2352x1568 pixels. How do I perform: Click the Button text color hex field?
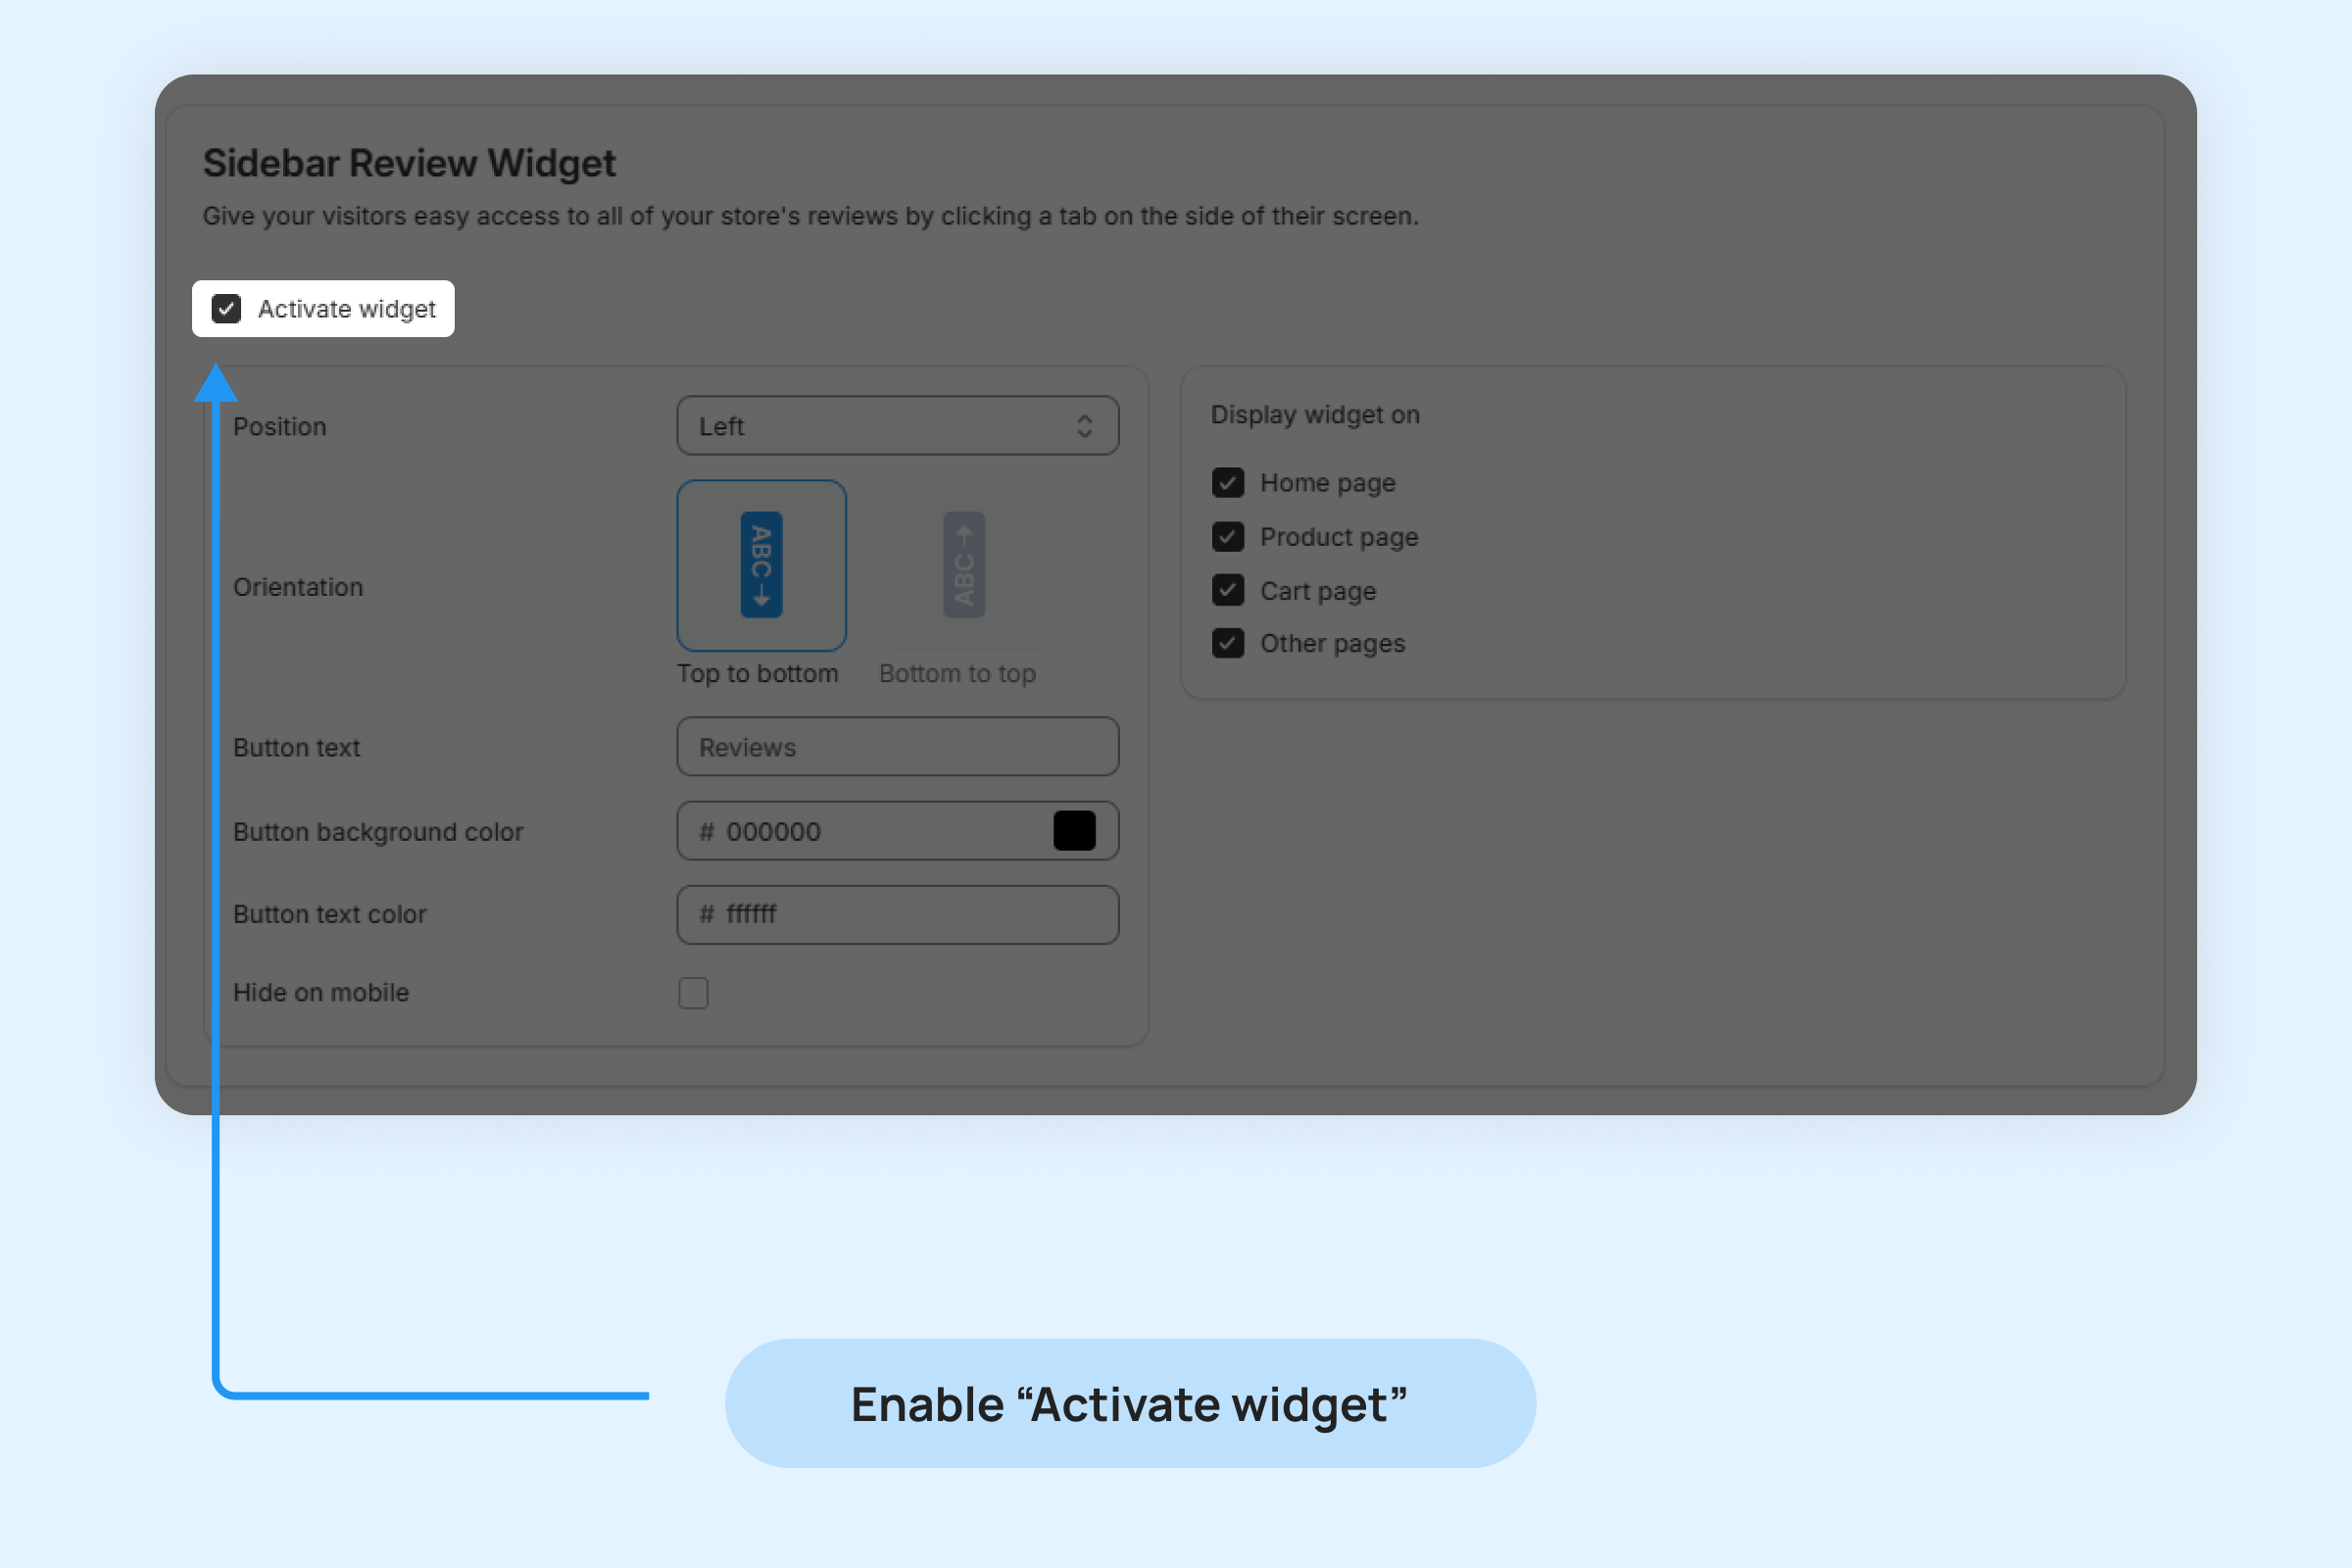897,915
